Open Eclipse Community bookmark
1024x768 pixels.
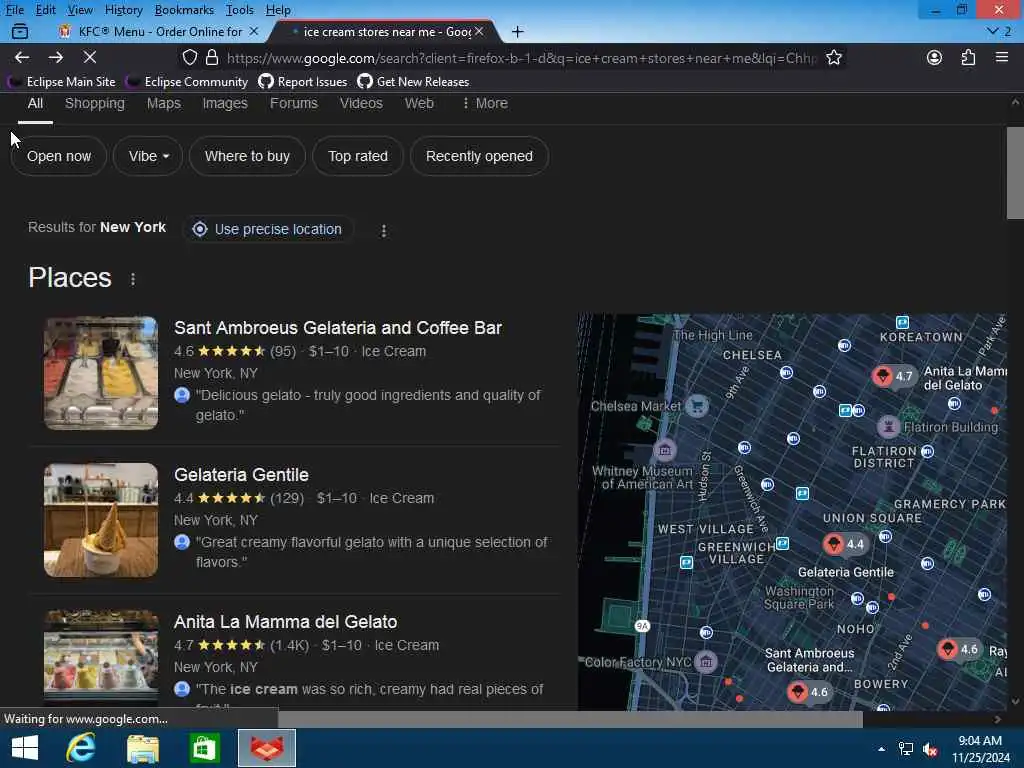[x=187, y=82]
